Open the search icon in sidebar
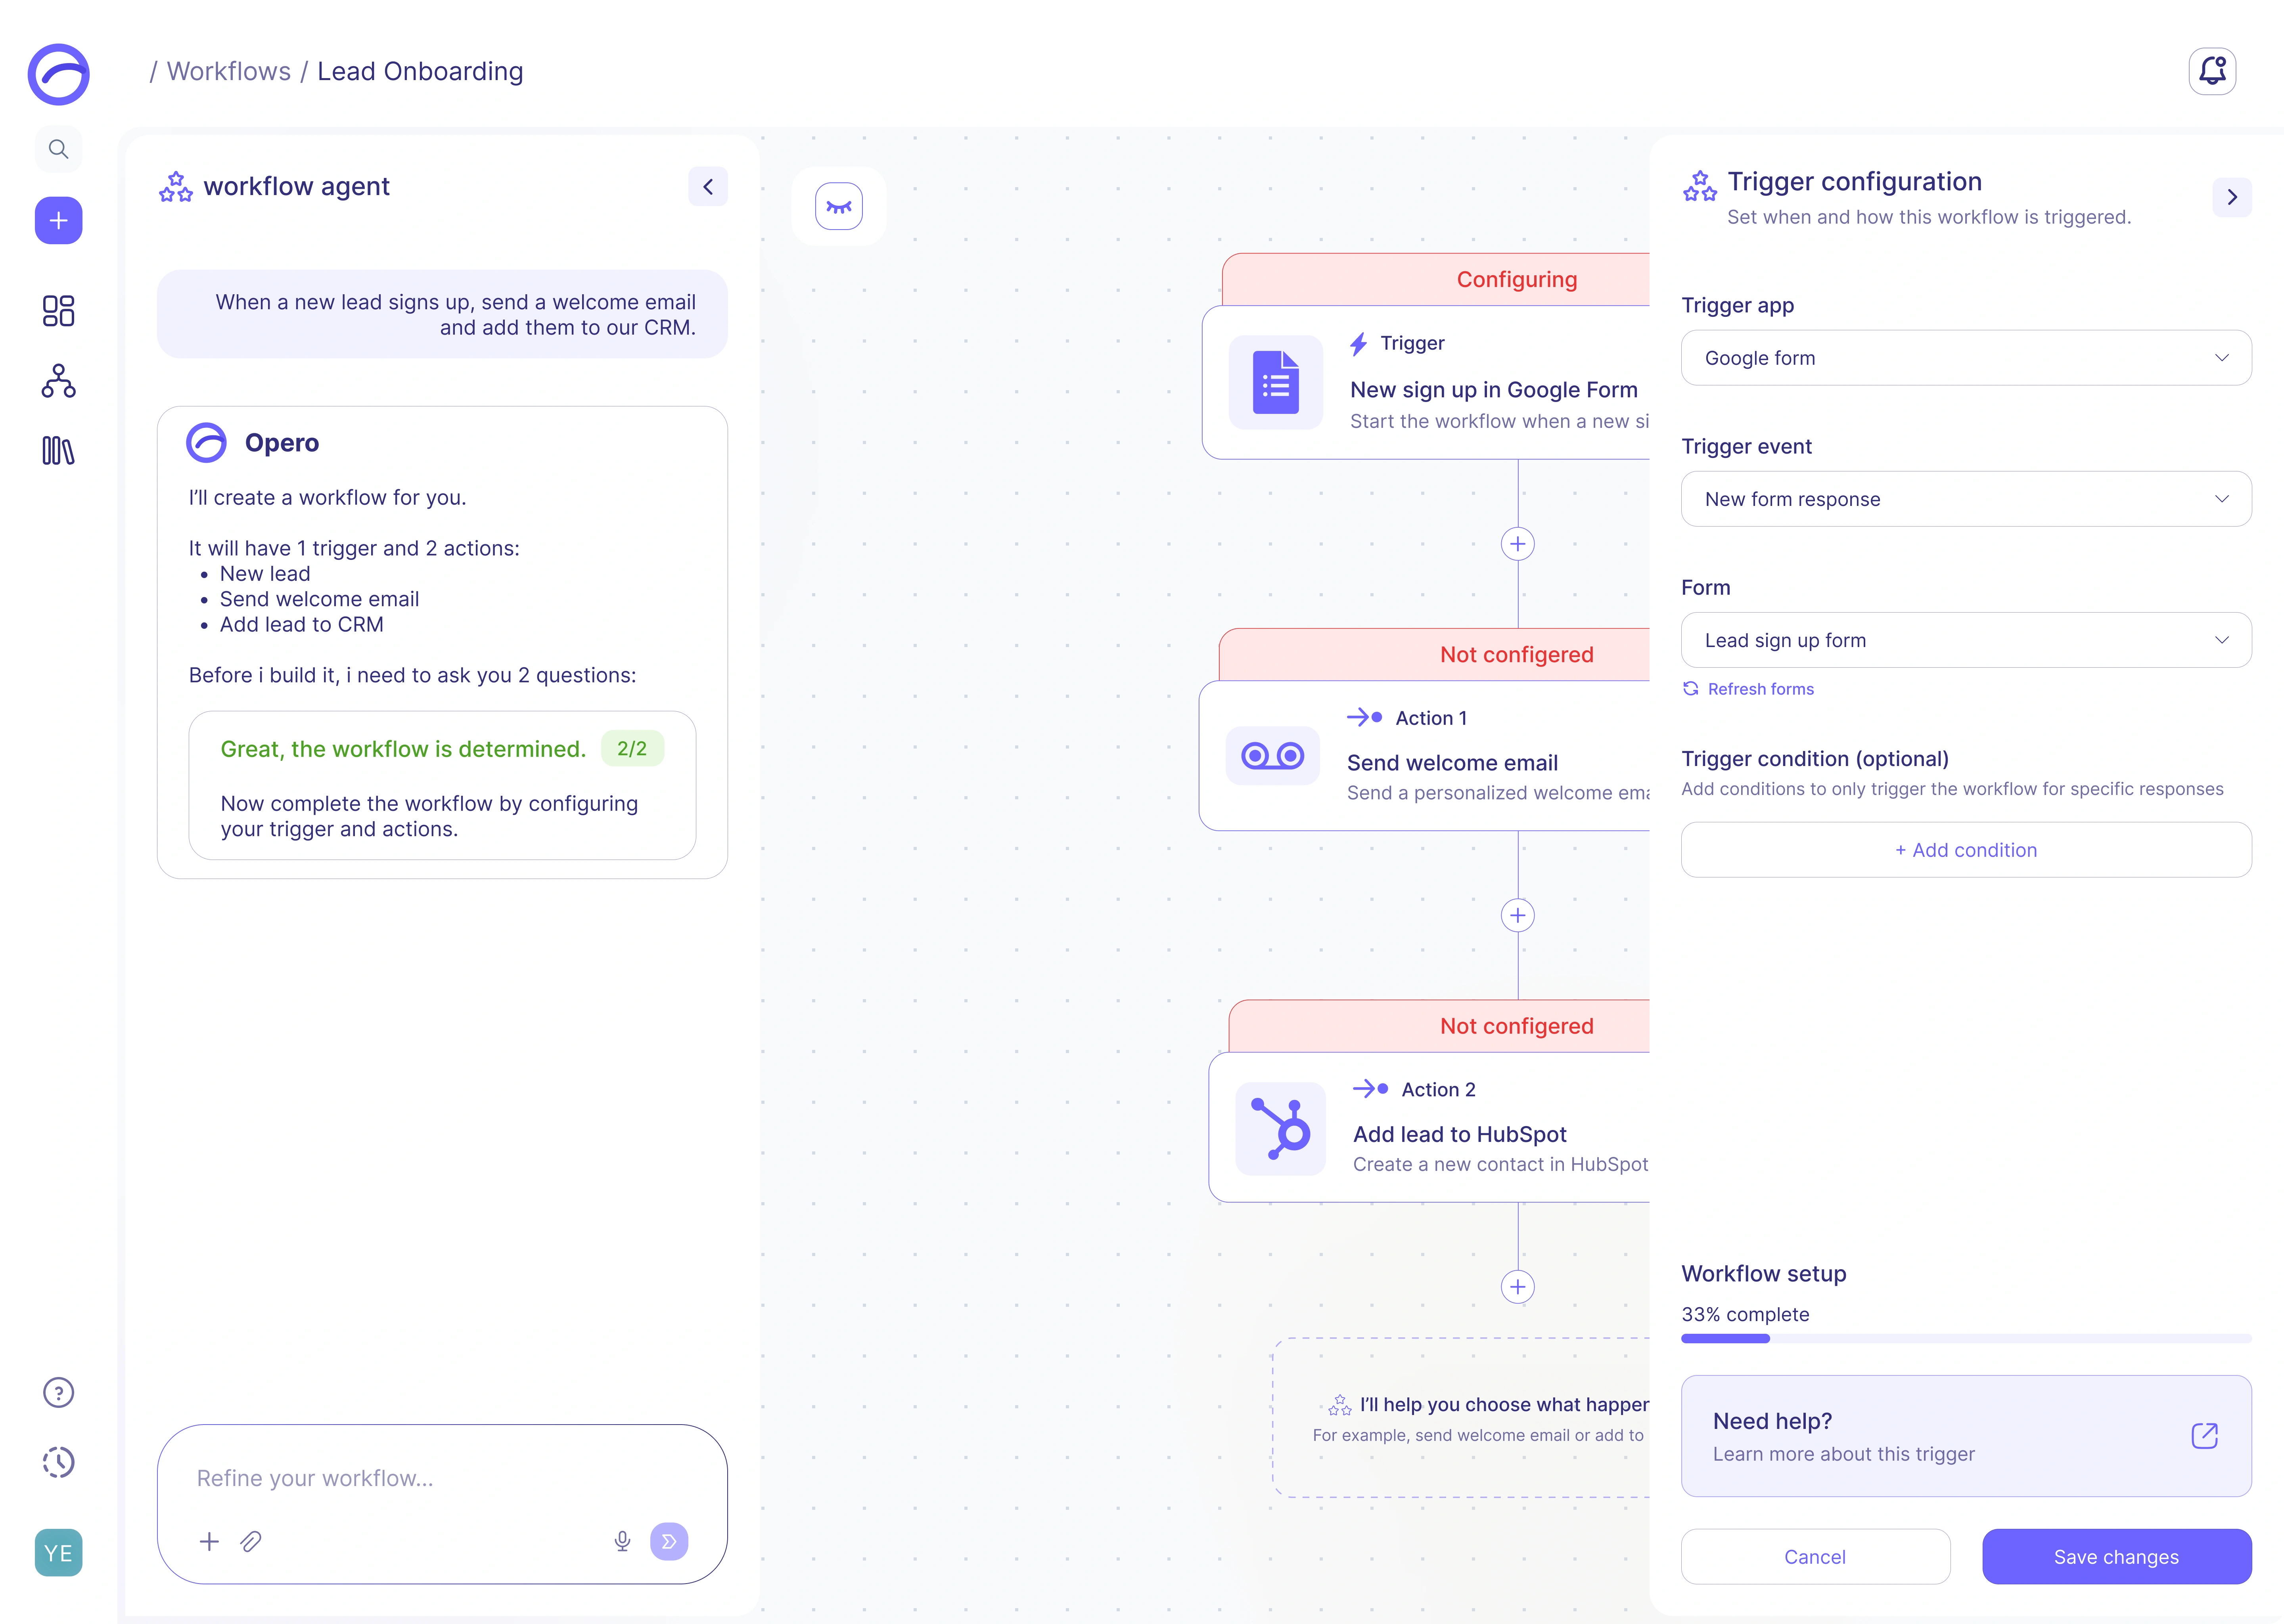The height and width of the screenshot is (1624, 2284). coord(58,149)
